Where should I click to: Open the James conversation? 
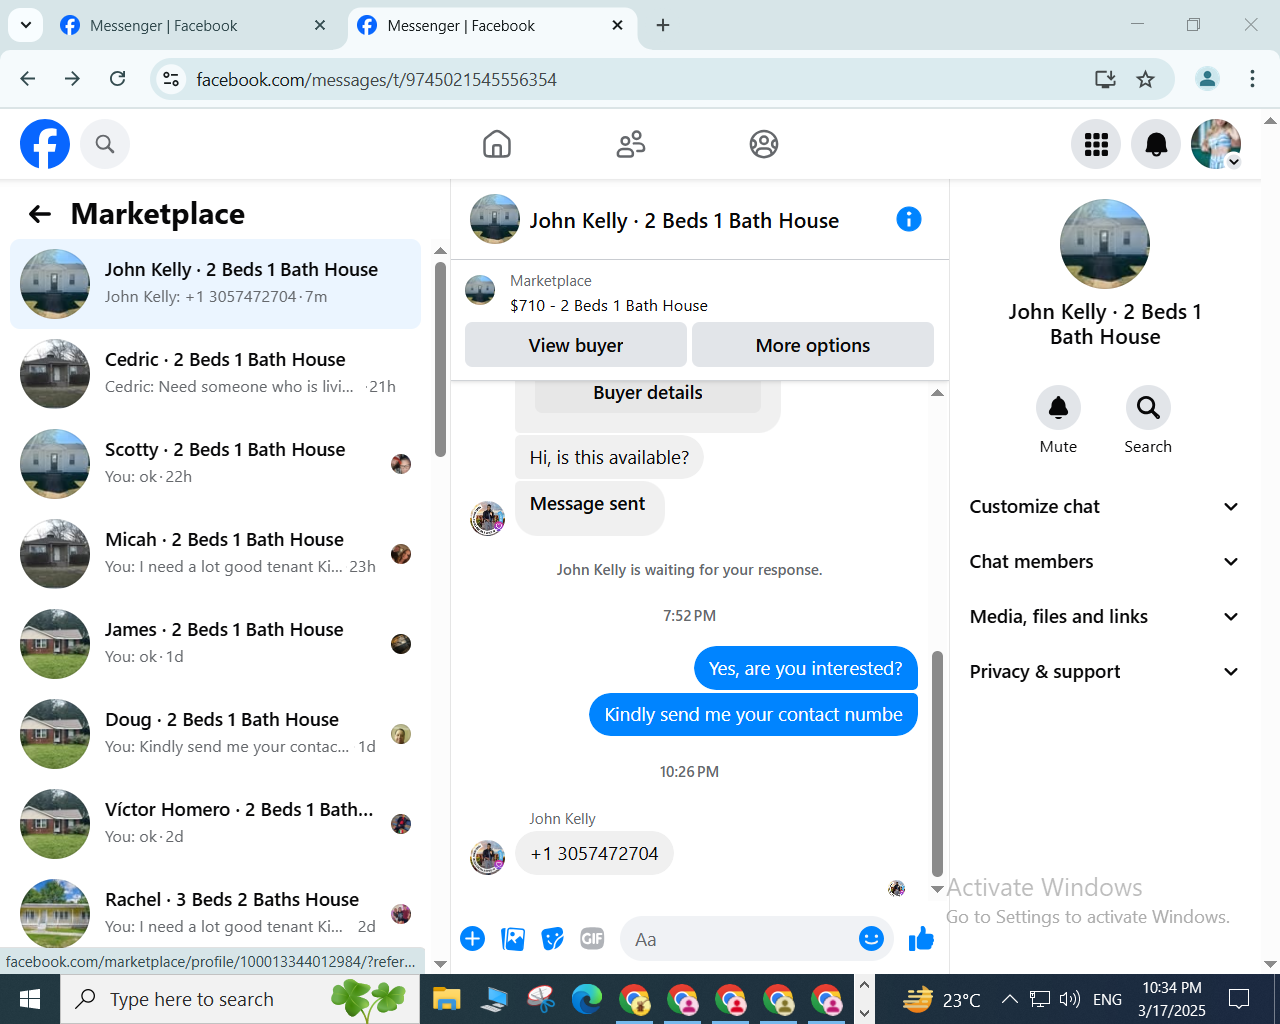coord(215,644)
